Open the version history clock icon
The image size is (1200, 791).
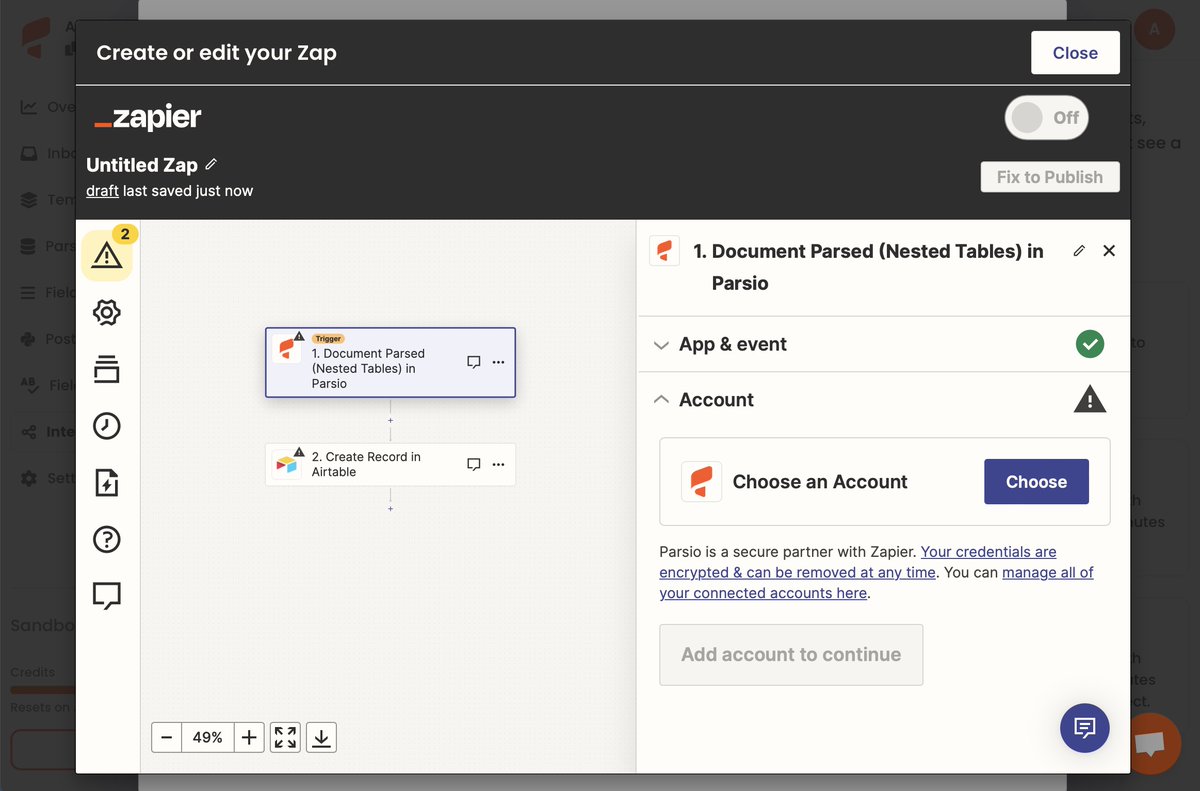107,426
